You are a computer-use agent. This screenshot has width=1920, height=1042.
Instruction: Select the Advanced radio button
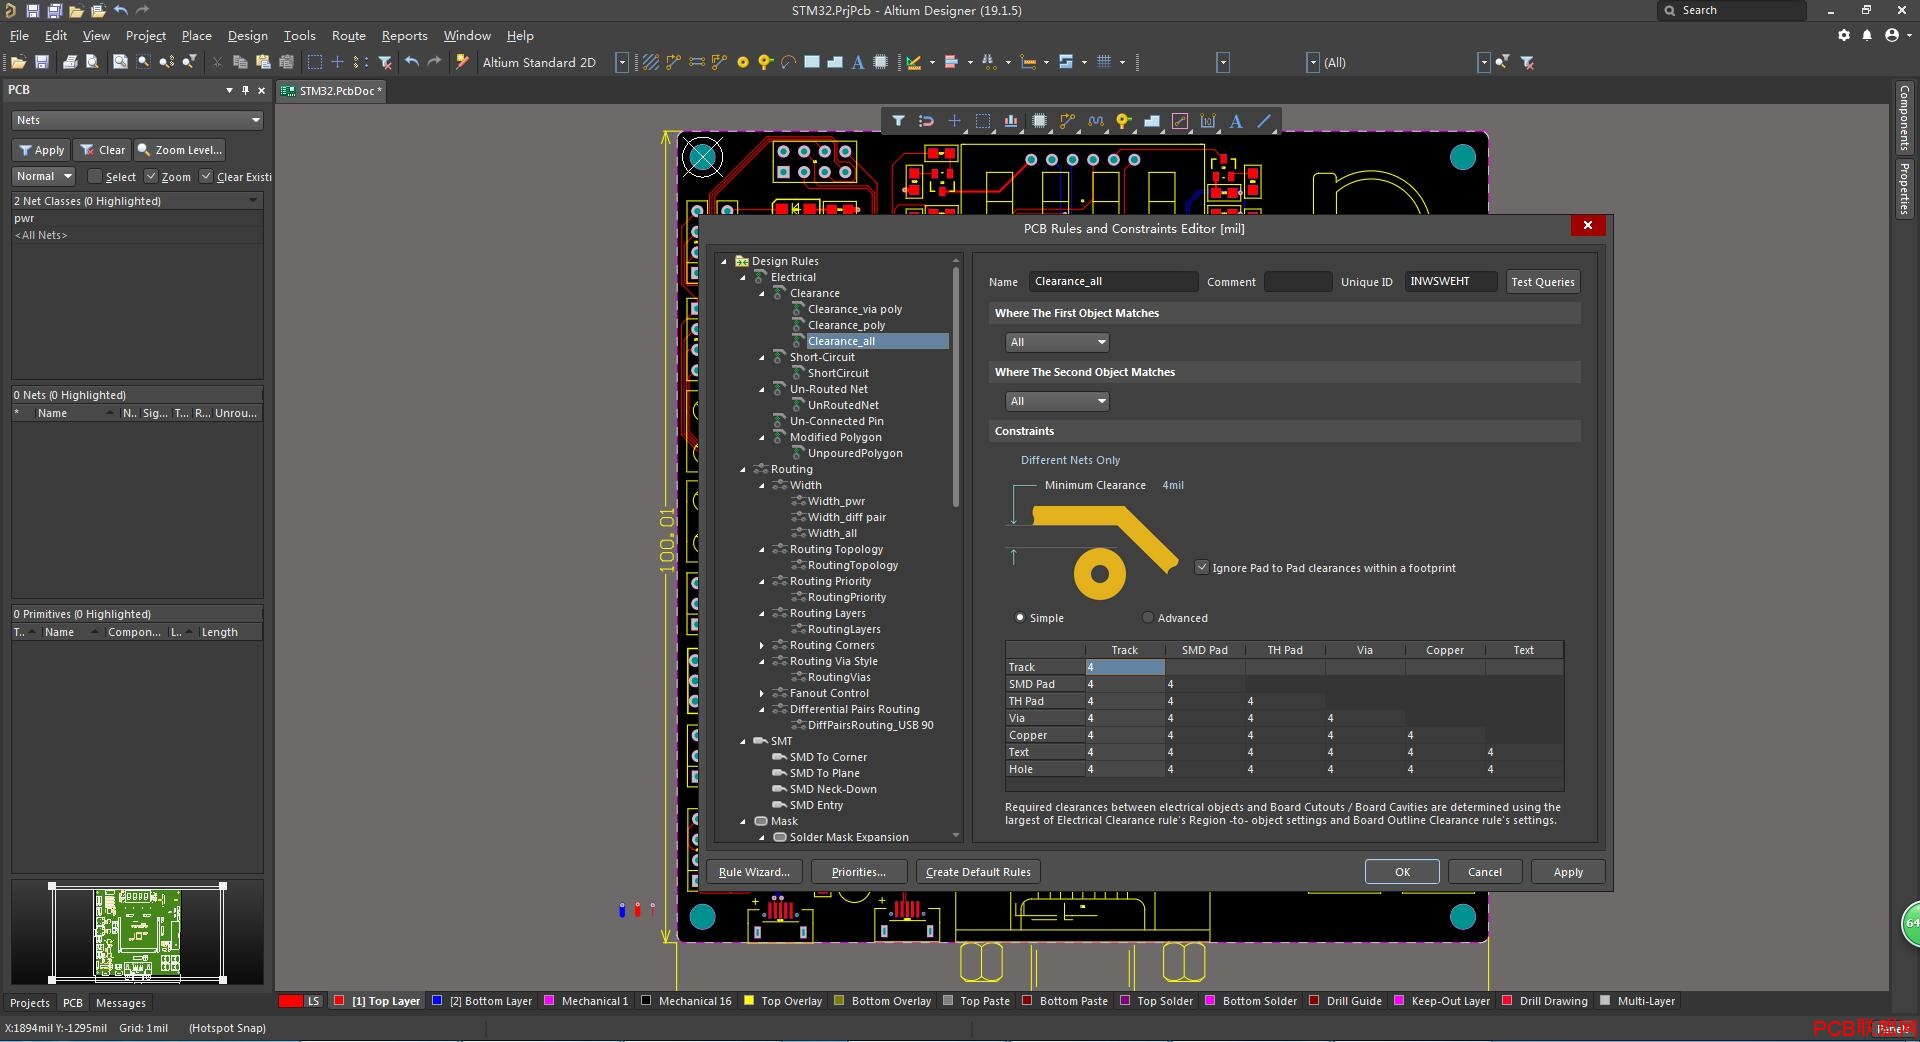tap(1148, 617)
